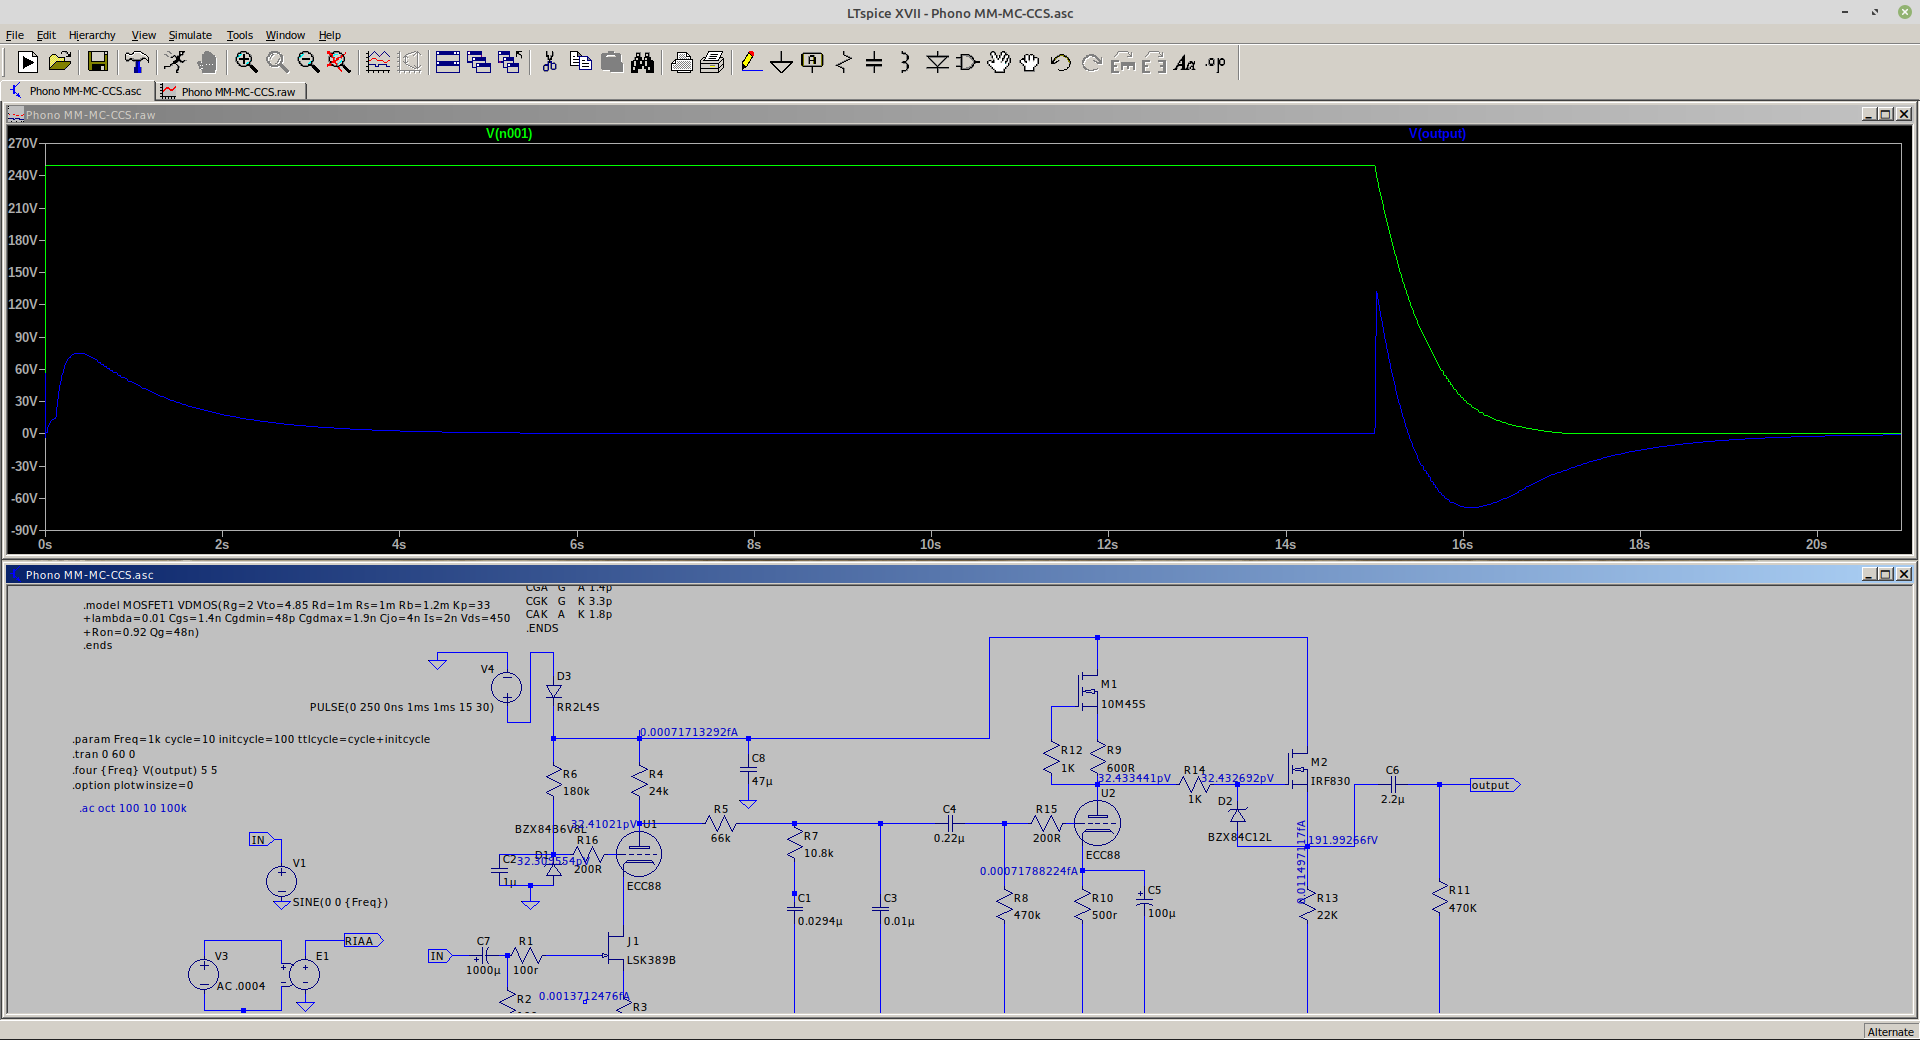1920x1040 pixels.
Task: Click the Zoom to Fit icon
Action: coord(339,62)
